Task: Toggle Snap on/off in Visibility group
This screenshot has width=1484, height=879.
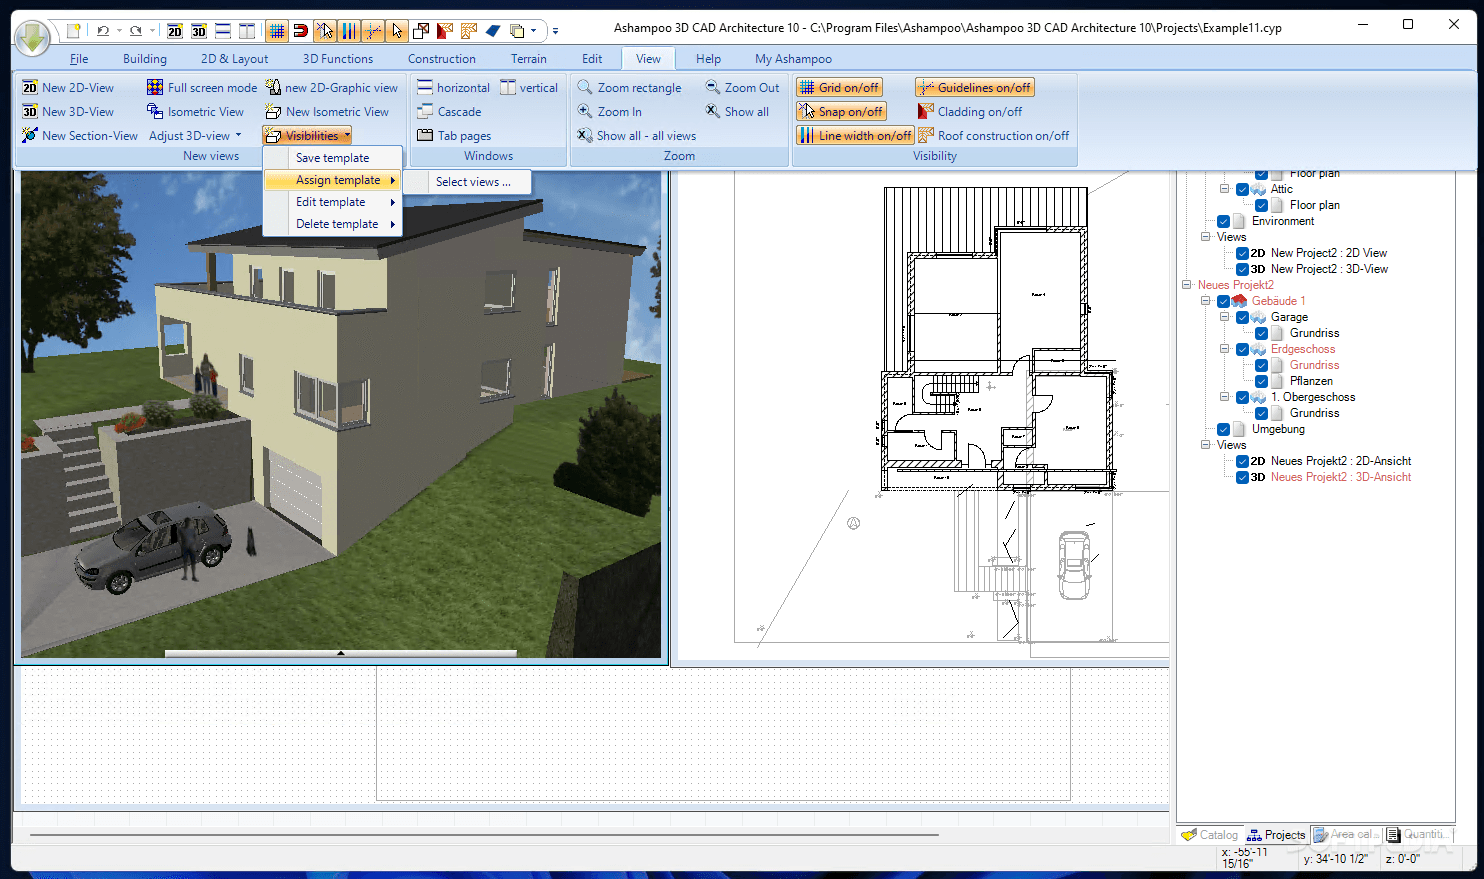Action: (x=841, y=112)
